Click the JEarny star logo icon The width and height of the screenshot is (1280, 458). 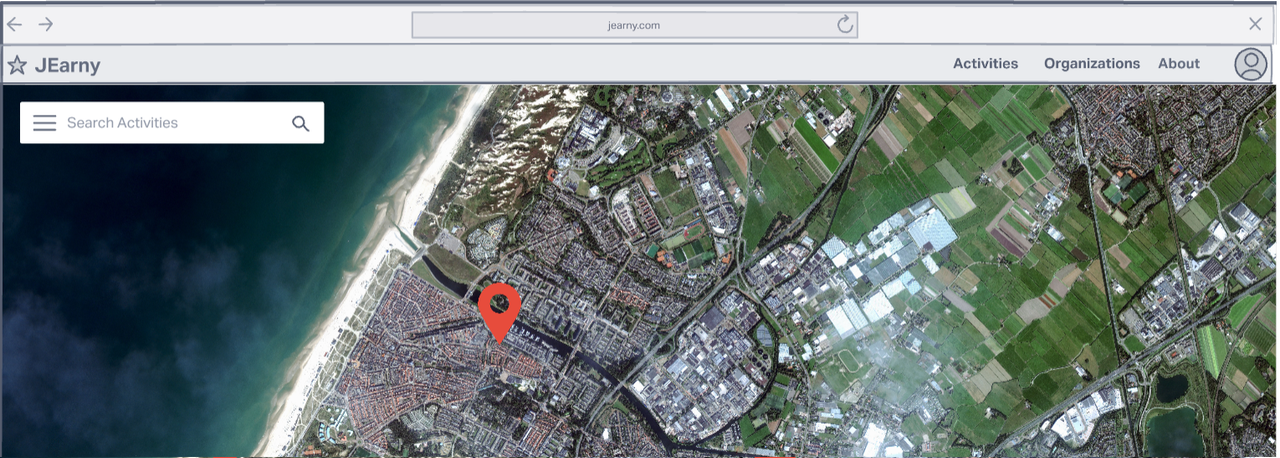[x=17, y=66]
